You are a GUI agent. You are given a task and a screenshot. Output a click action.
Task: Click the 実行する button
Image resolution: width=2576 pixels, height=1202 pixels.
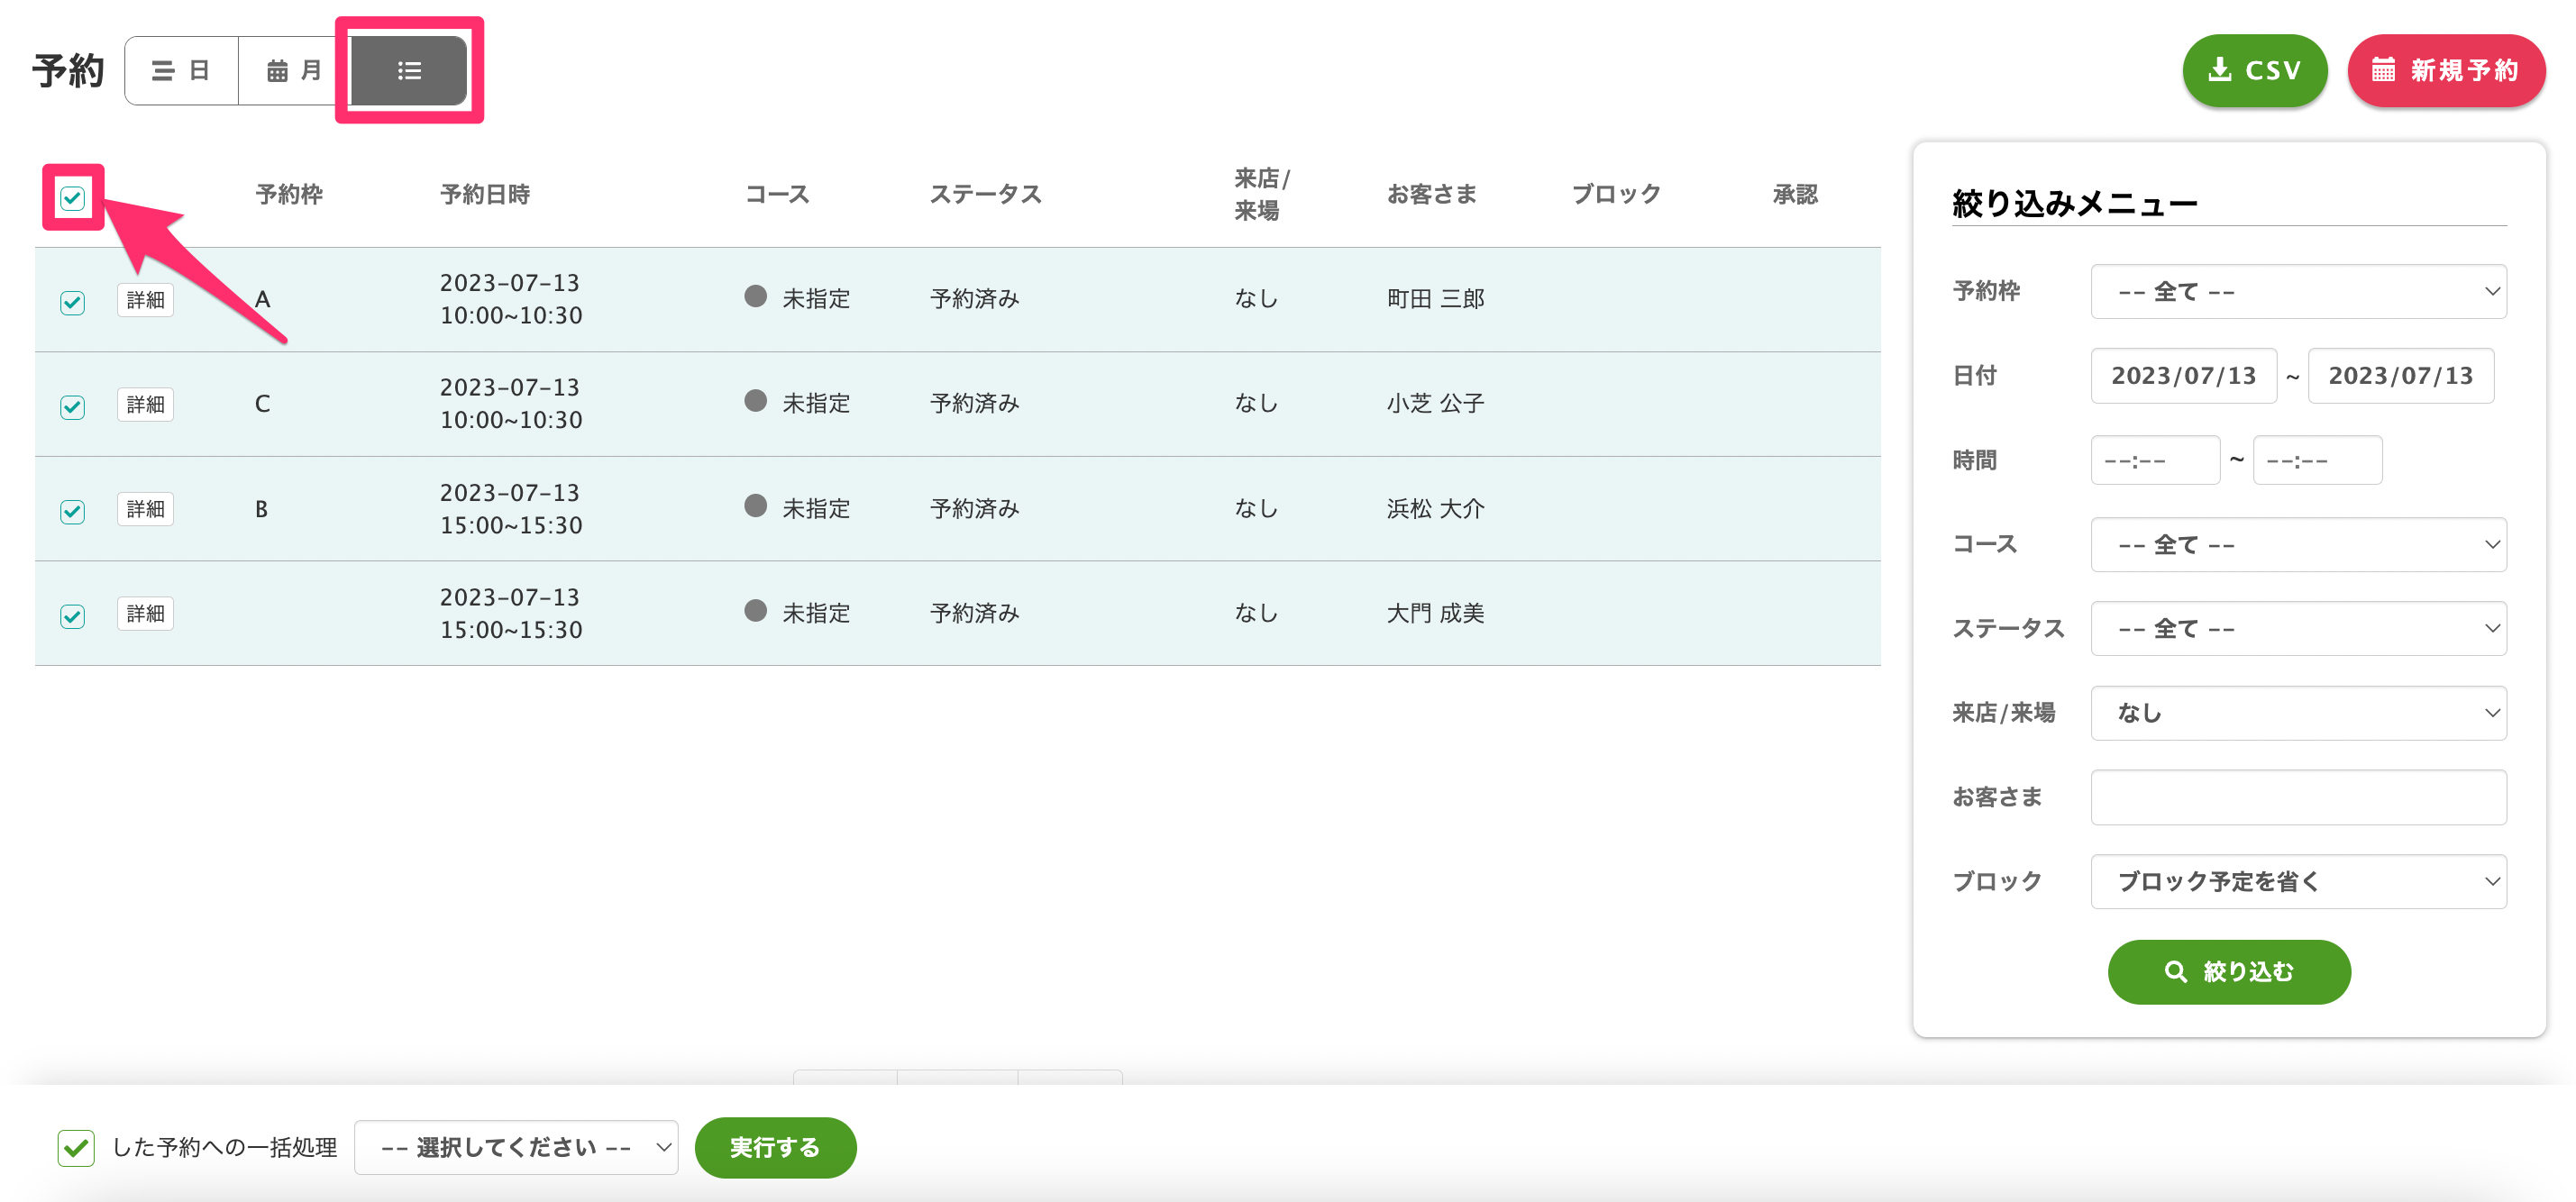click(775, 1147)
